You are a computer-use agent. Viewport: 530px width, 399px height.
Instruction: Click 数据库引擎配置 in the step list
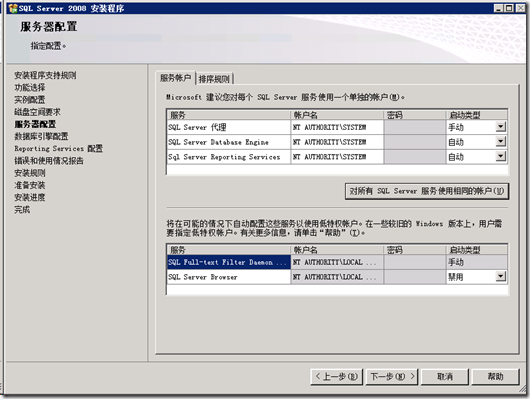coord(41,136)
